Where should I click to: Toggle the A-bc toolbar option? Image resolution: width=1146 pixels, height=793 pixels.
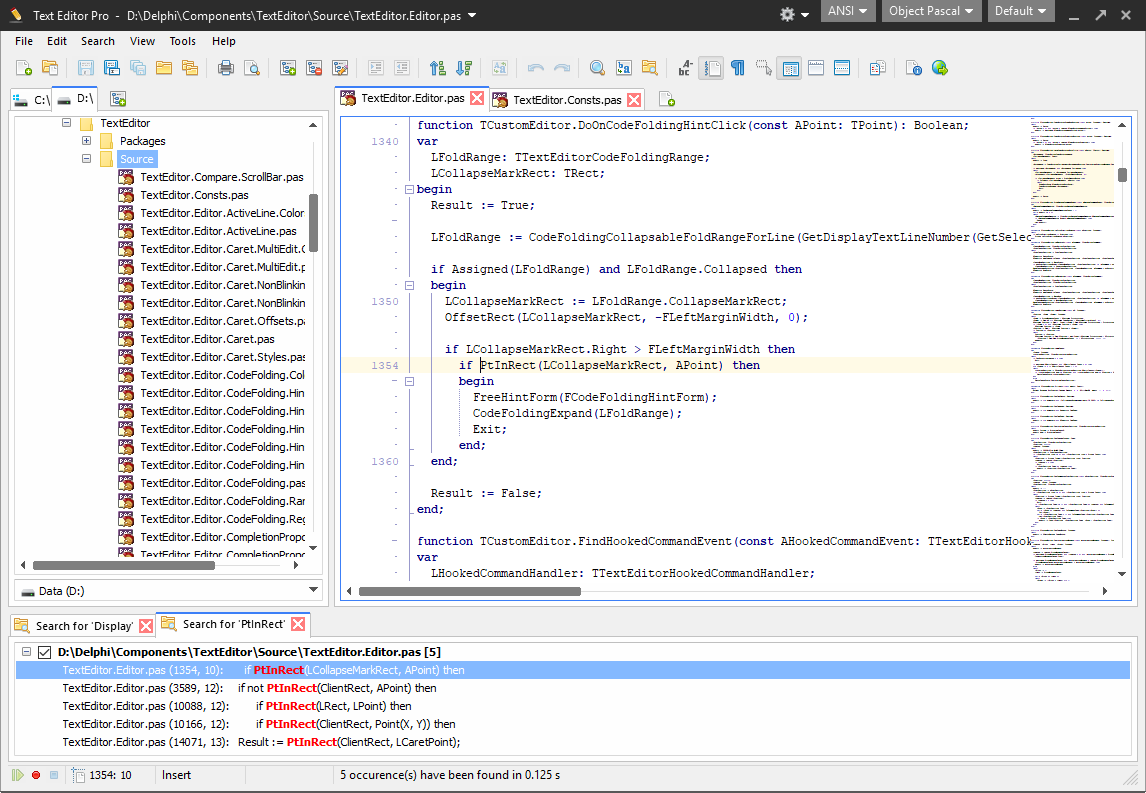pyautogui.click(x=685, y=68)
